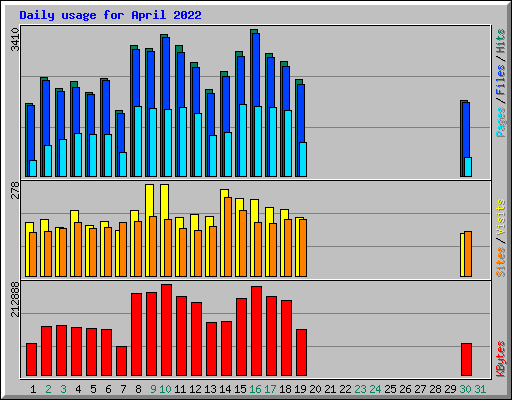Click day 20 on the date axis

coord(315,389)
